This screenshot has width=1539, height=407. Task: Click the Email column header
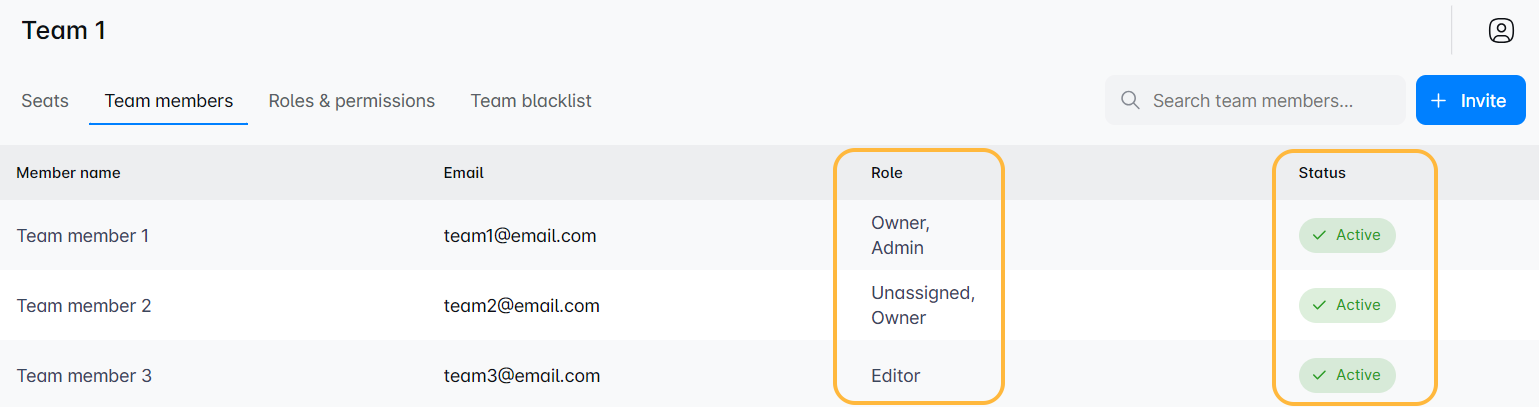point(463,173)
